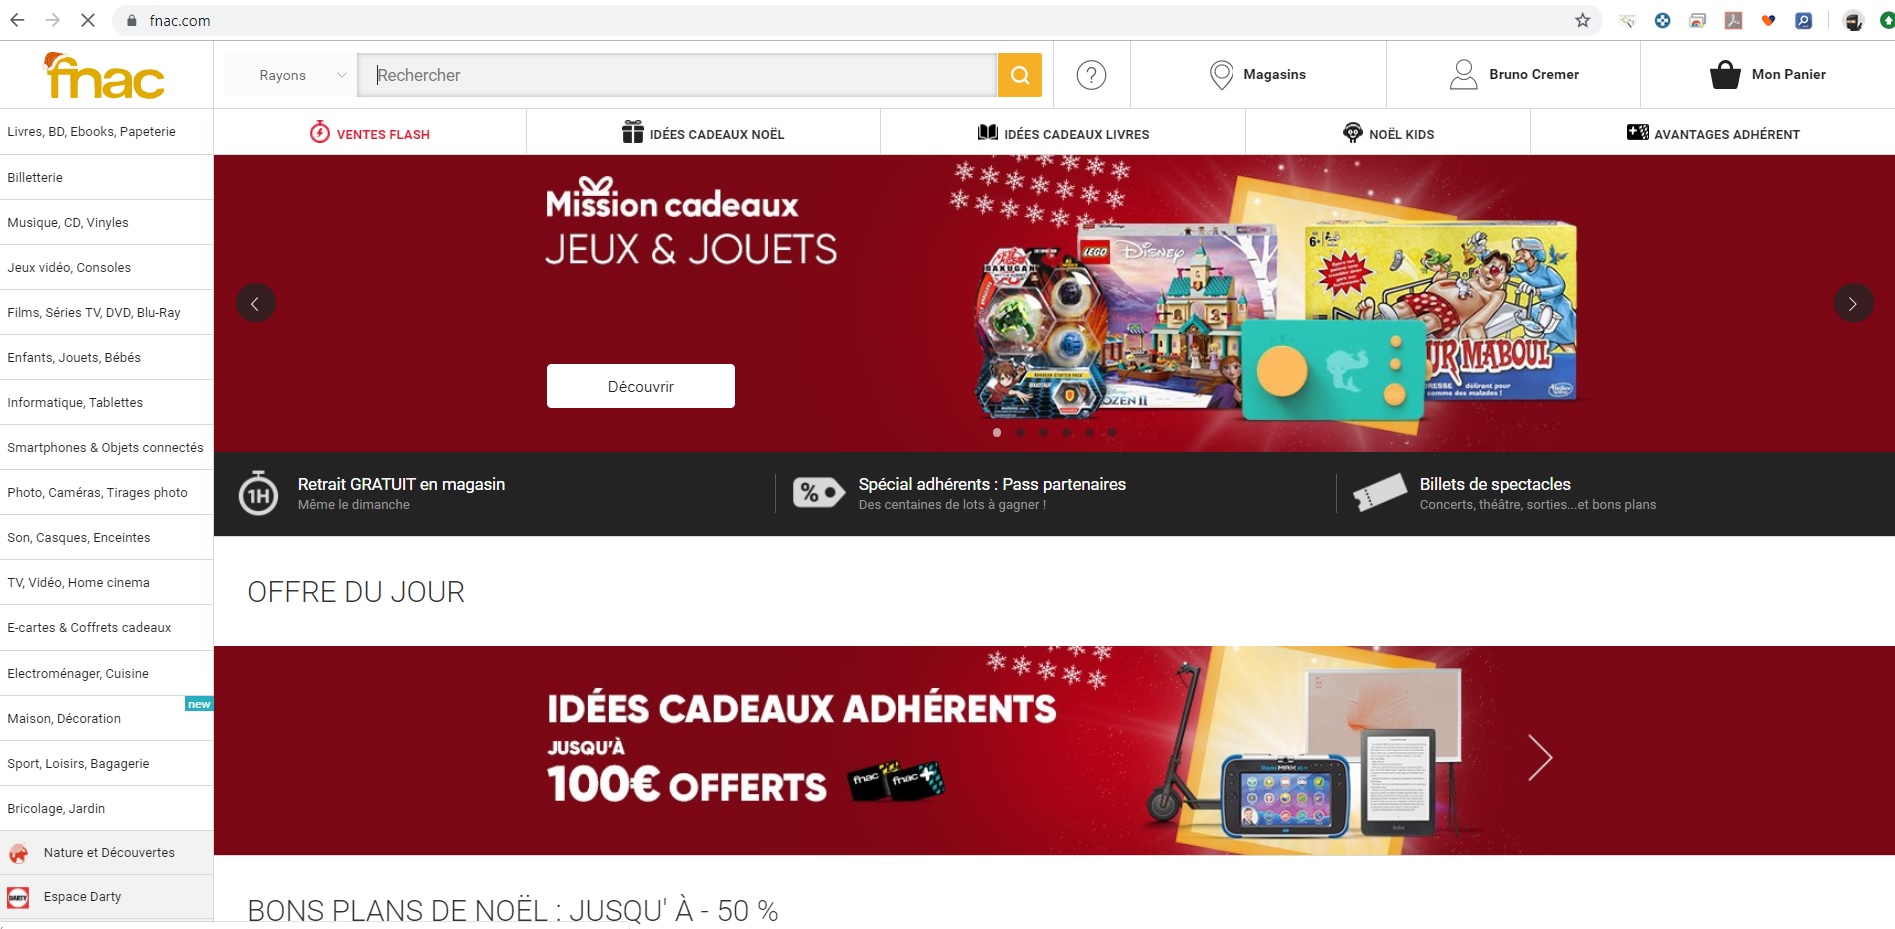
Task: Show previous banner slide with left arrow
Action: click(256, 303)
